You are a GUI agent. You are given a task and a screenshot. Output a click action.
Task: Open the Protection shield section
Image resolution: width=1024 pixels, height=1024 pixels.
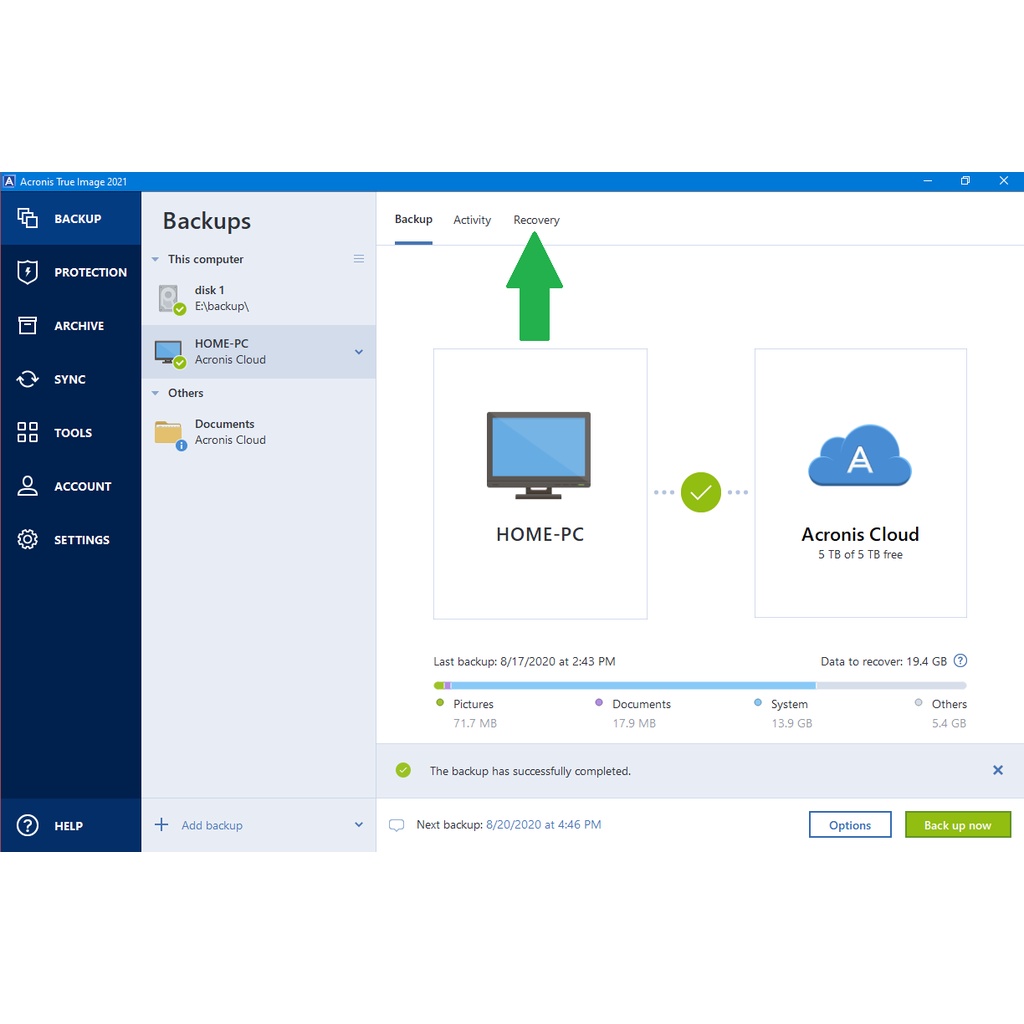click(71, 272)
